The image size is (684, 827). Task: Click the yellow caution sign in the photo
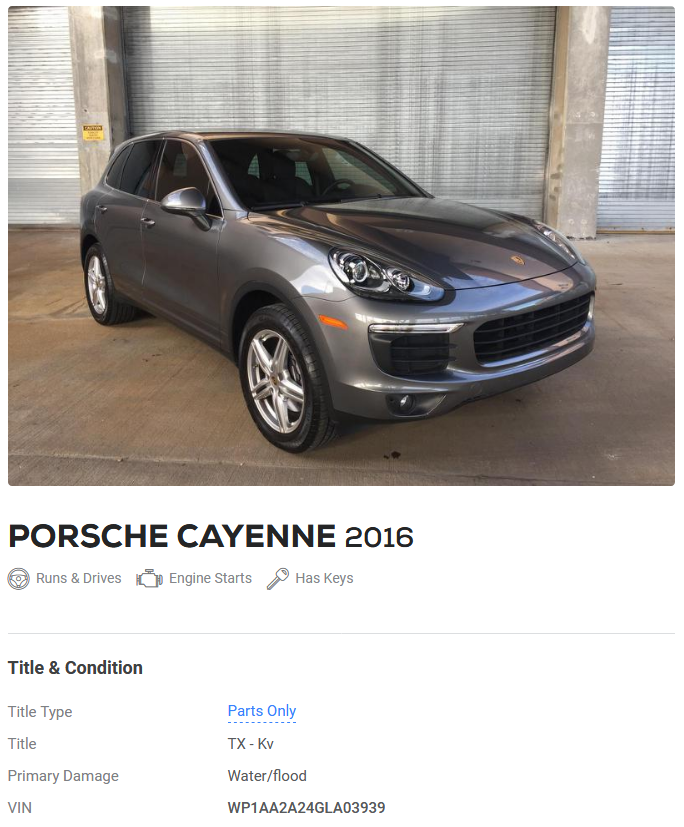(93, 132)
